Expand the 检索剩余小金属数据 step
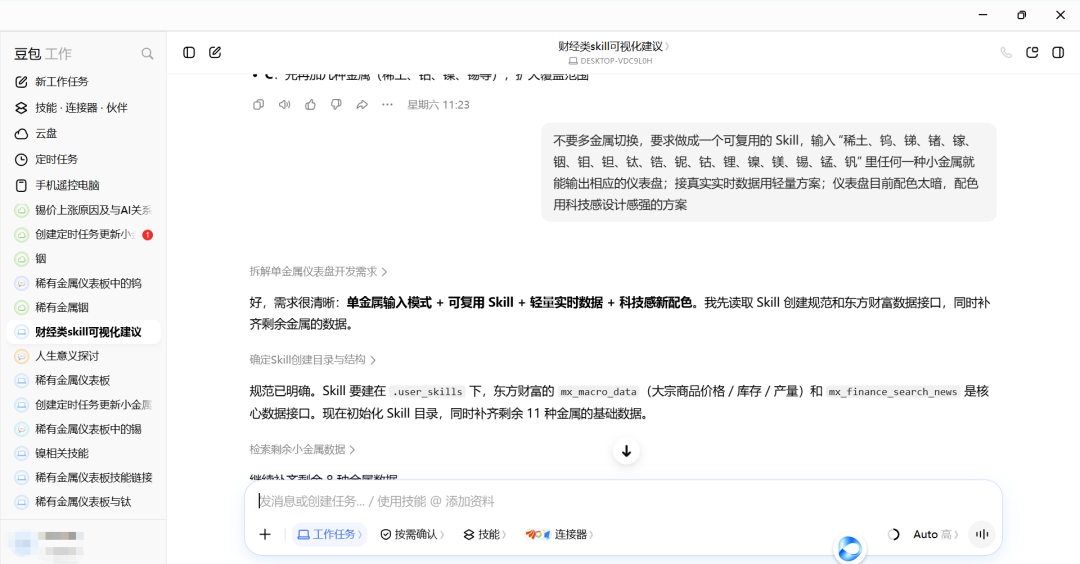1080x564 pixels. (302, 450)
